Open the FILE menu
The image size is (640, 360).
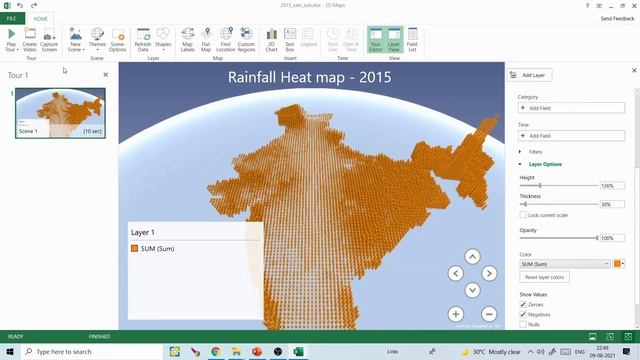point(12,18)
